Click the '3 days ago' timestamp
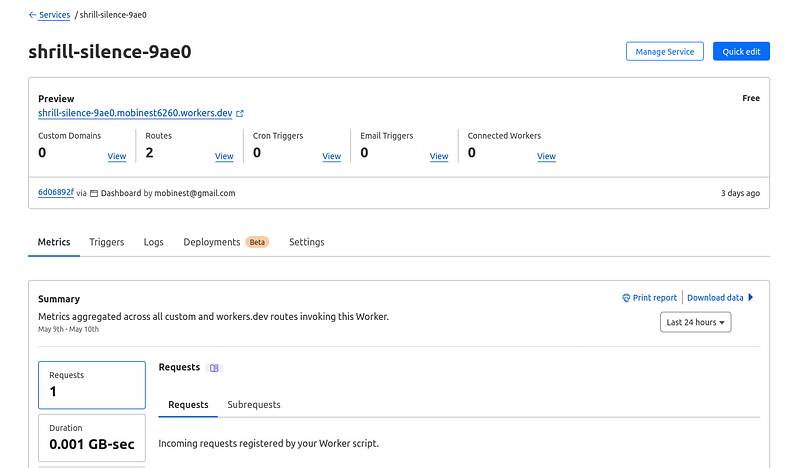The width and height of the screenshot is (800, 468). (x=740, y=193)
